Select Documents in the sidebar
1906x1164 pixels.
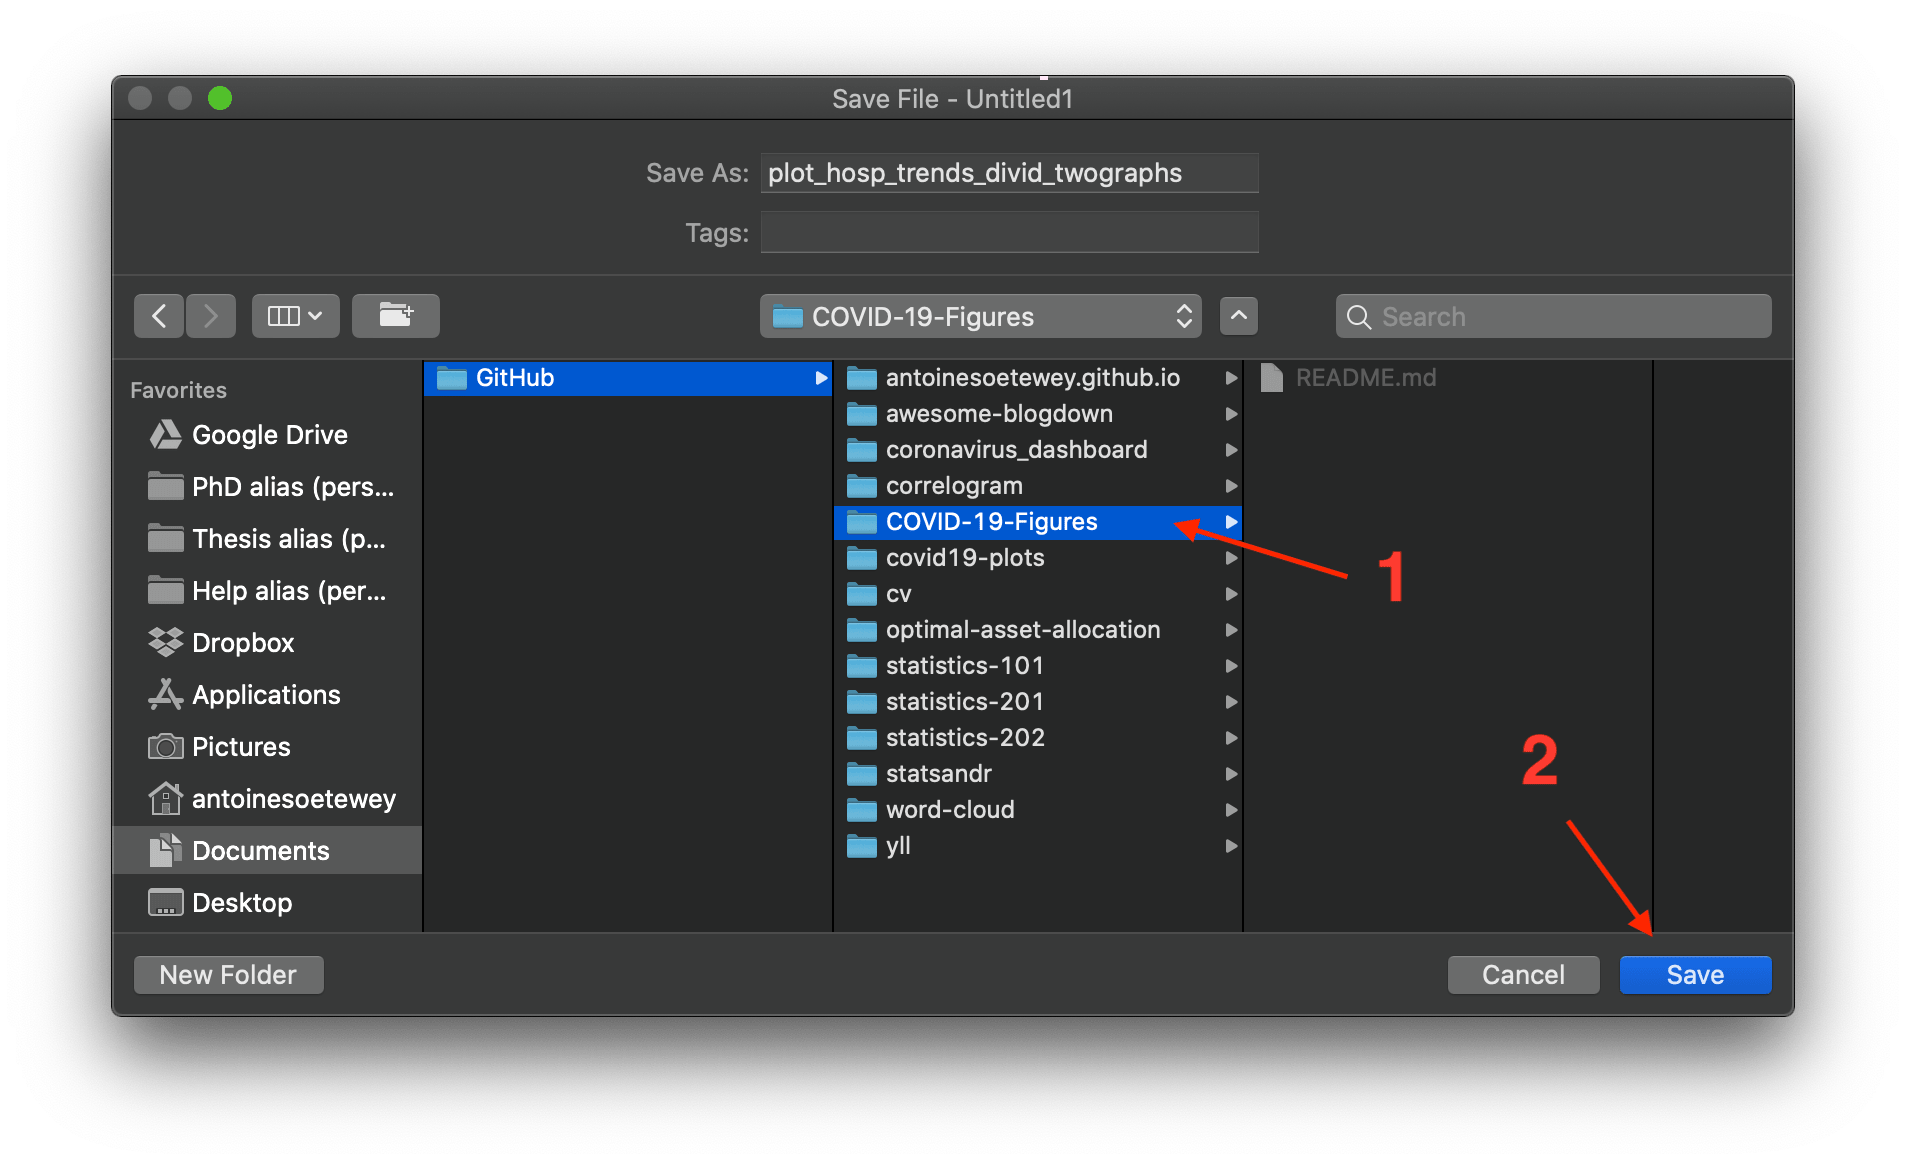click(x=268, y=851)
